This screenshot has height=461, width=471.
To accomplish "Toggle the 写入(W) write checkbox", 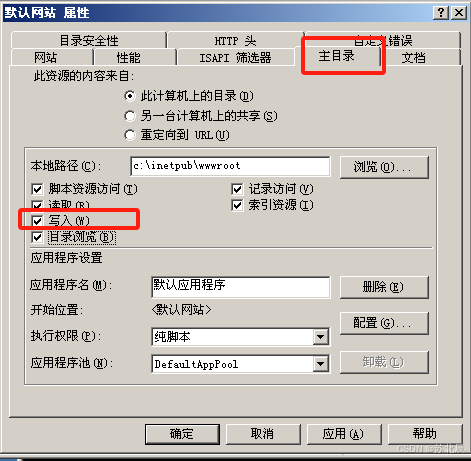I will click(x=37, y=221).
